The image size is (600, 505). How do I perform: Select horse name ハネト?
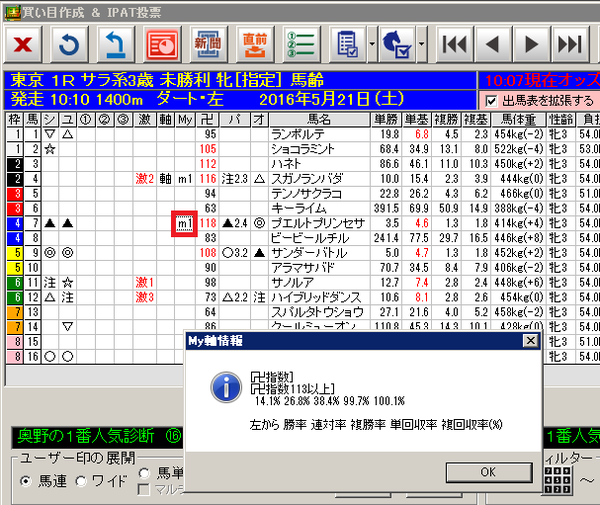tap(286, 164)
